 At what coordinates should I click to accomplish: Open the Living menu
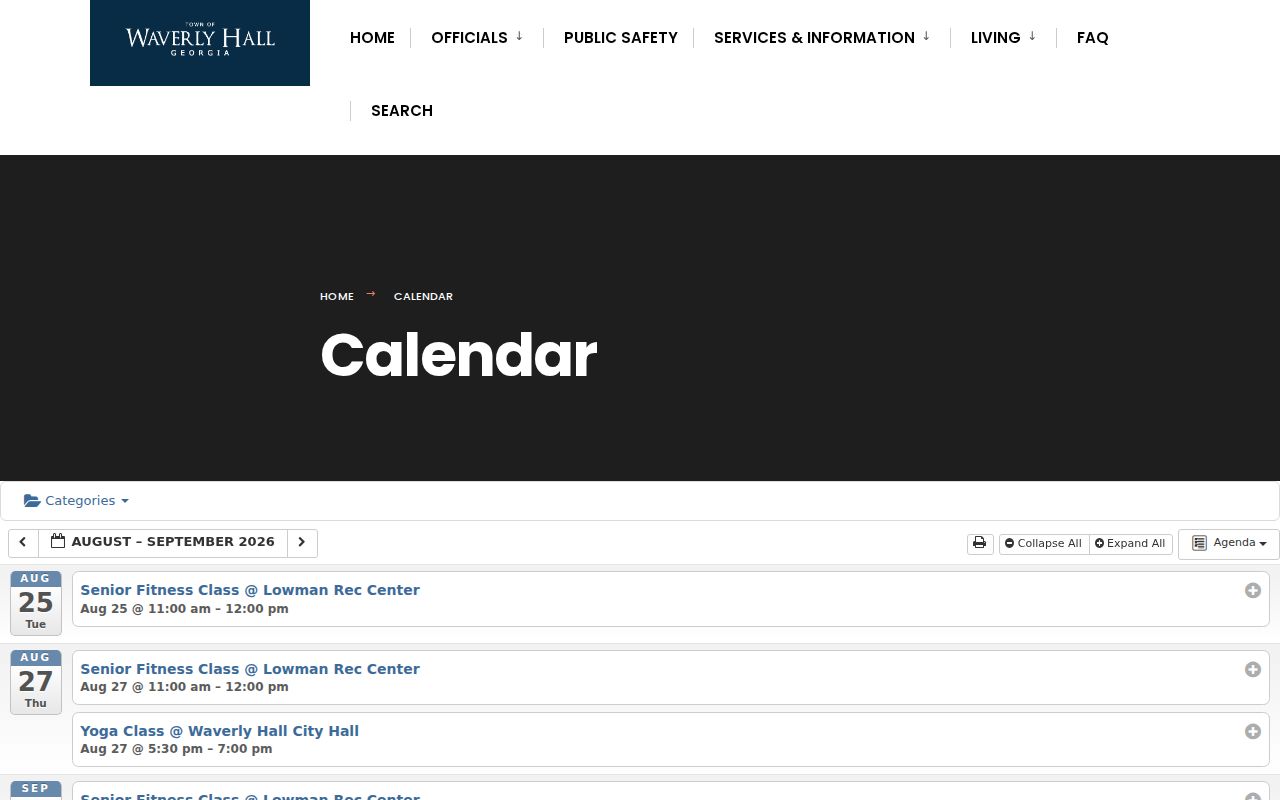tap(995, 38)
